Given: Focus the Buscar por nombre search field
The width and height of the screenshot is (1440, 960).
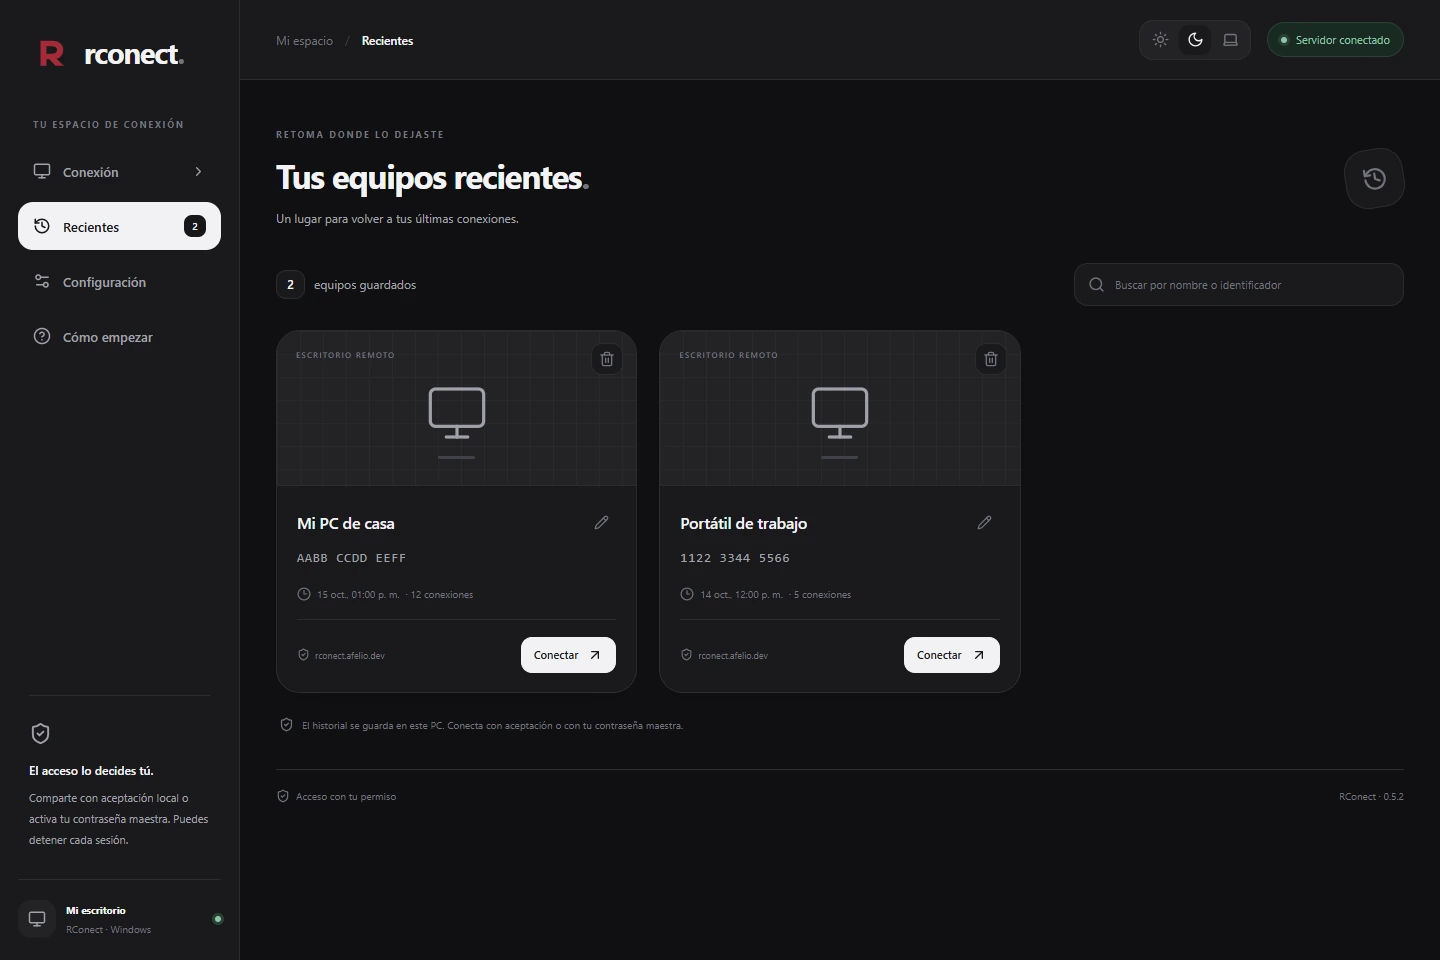Looking at the screenshot, I should coord(1239,285).
